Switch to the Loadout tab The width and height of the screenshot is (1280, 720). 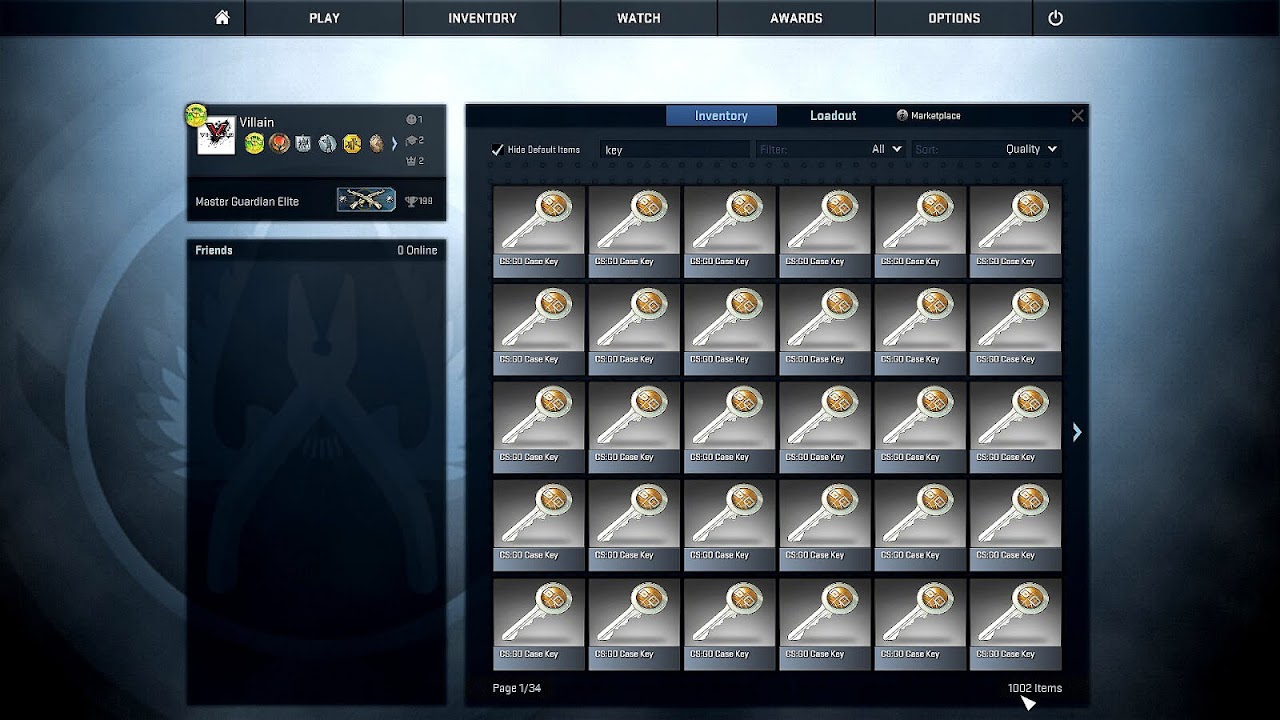(832, 115)
